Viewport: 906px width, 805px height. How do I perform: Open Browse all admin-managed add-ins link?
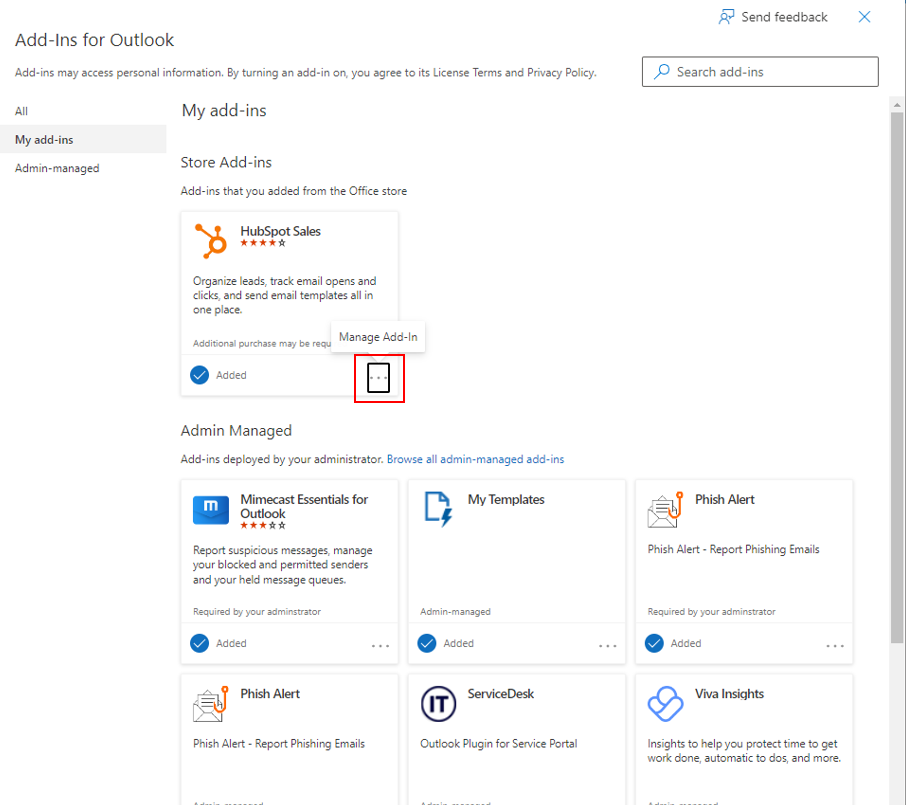475,459
